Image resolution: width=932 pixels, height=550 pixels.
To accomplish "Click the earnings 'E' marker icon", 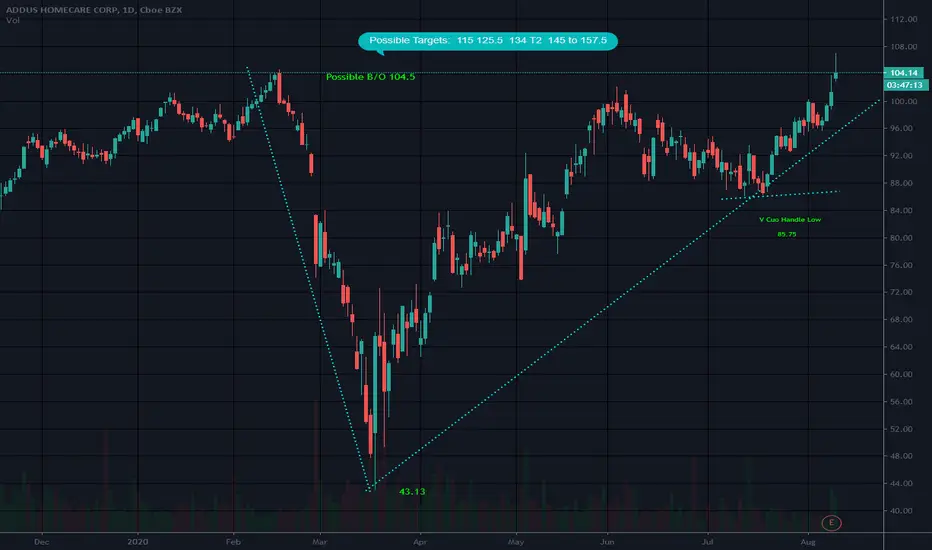I will (x=829, y=521).
